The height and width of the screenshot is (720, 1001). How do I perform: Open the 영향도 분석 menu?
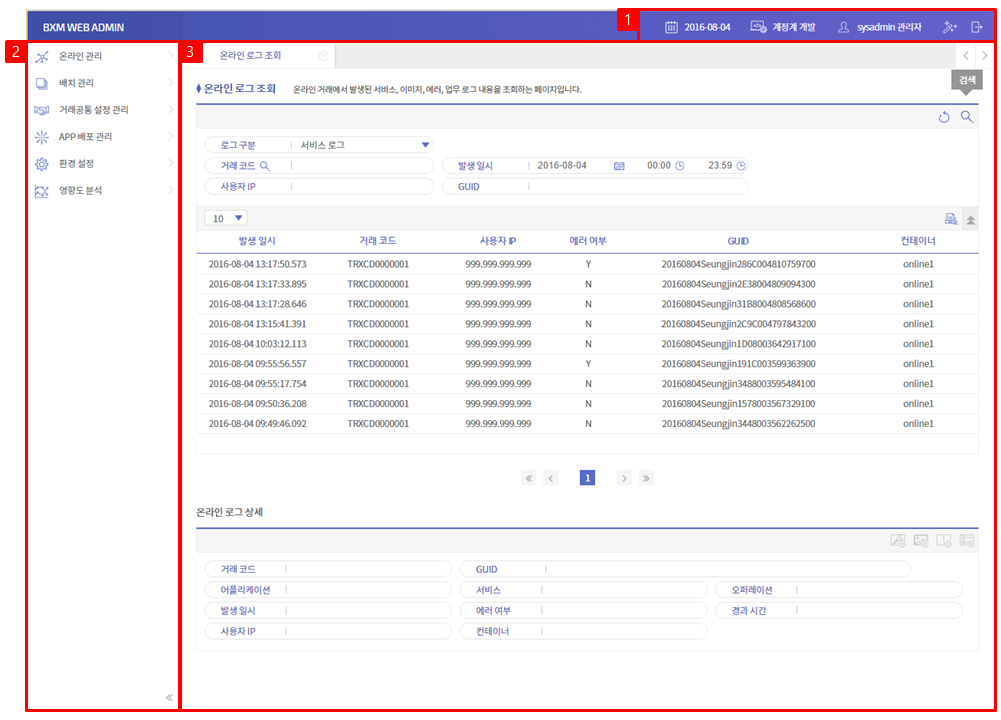coord(80,190)
